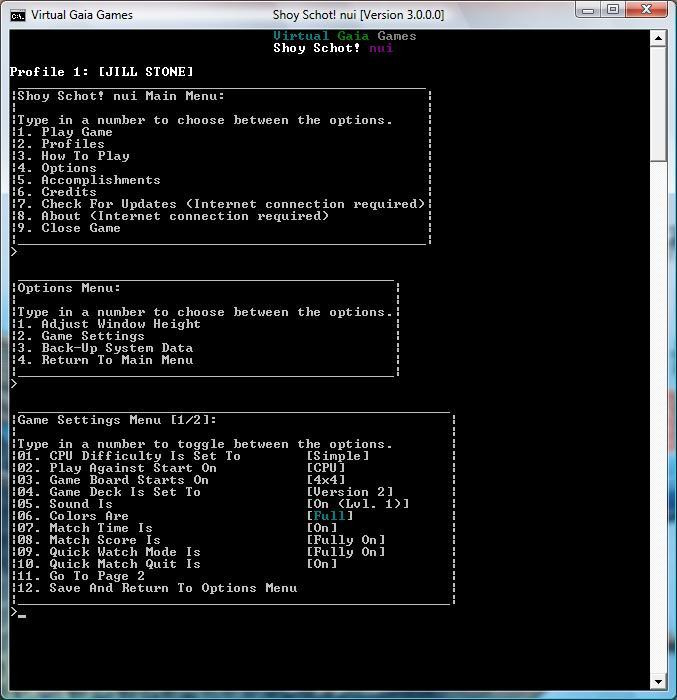Click the scrollbar up arrow
The image size is (677, 700).
658,38
